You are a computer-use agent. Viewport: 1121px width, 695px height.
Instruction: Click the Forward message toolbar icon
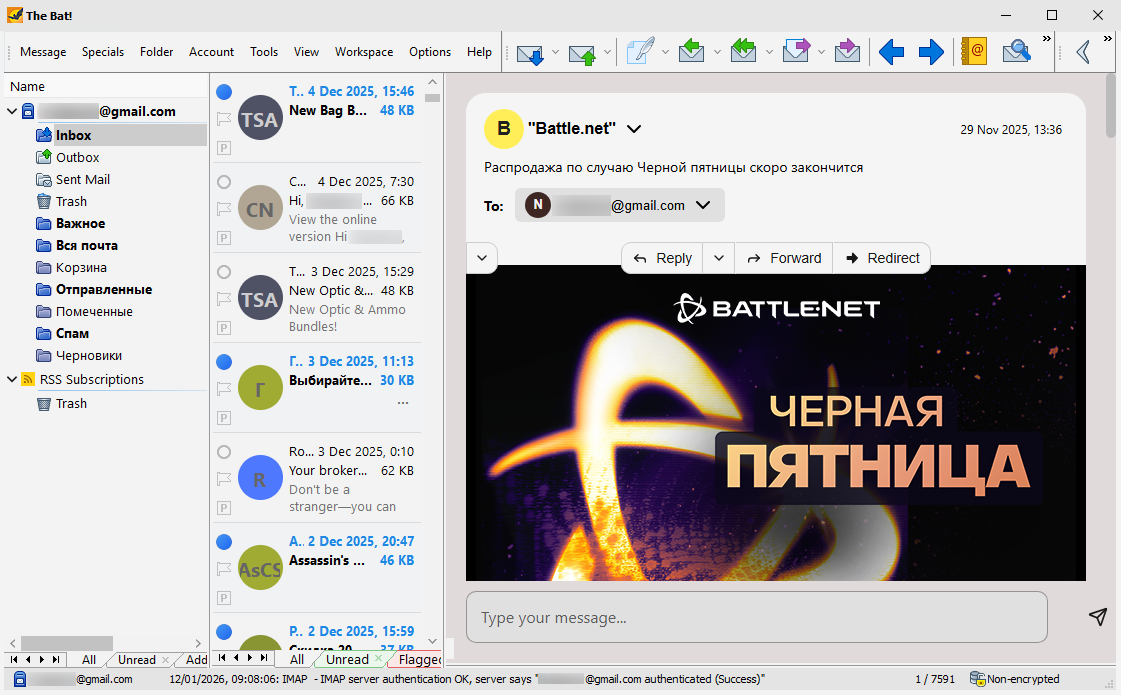click(x=796, y=51)
